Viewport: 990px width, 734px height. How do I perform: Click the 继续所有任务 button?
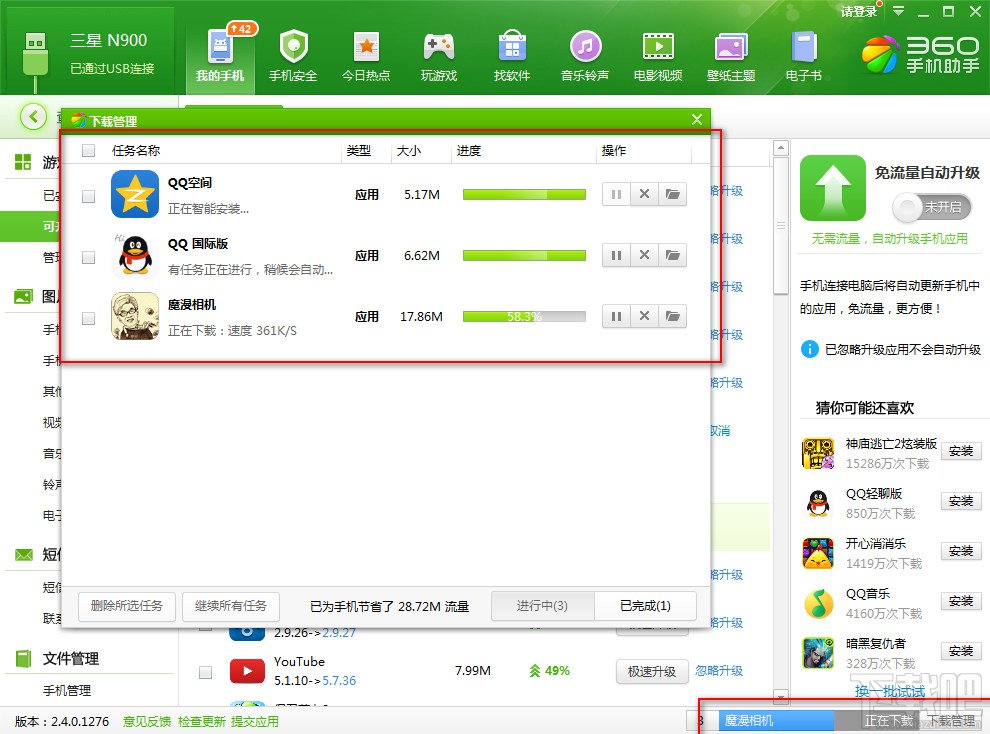click(231, 606)
